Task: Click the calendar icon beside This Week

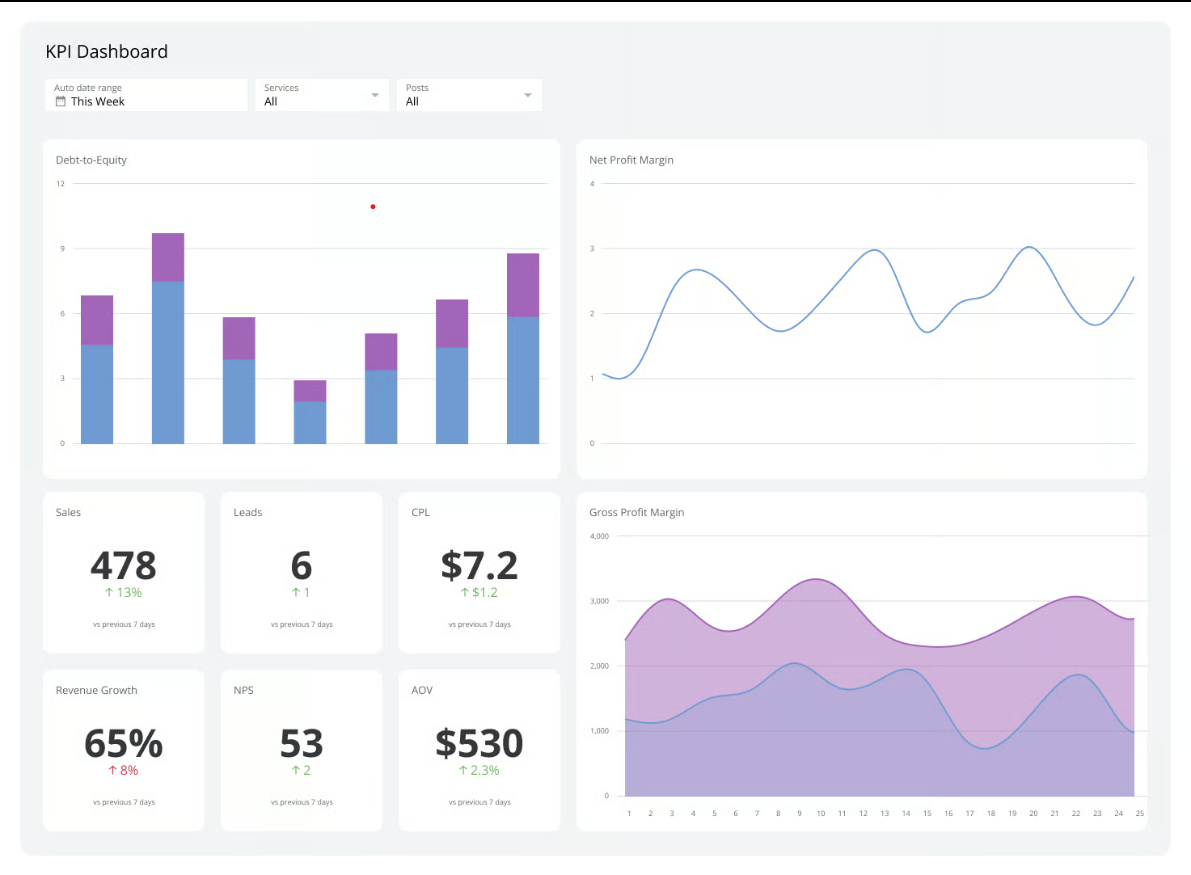Action: [61, 102]
